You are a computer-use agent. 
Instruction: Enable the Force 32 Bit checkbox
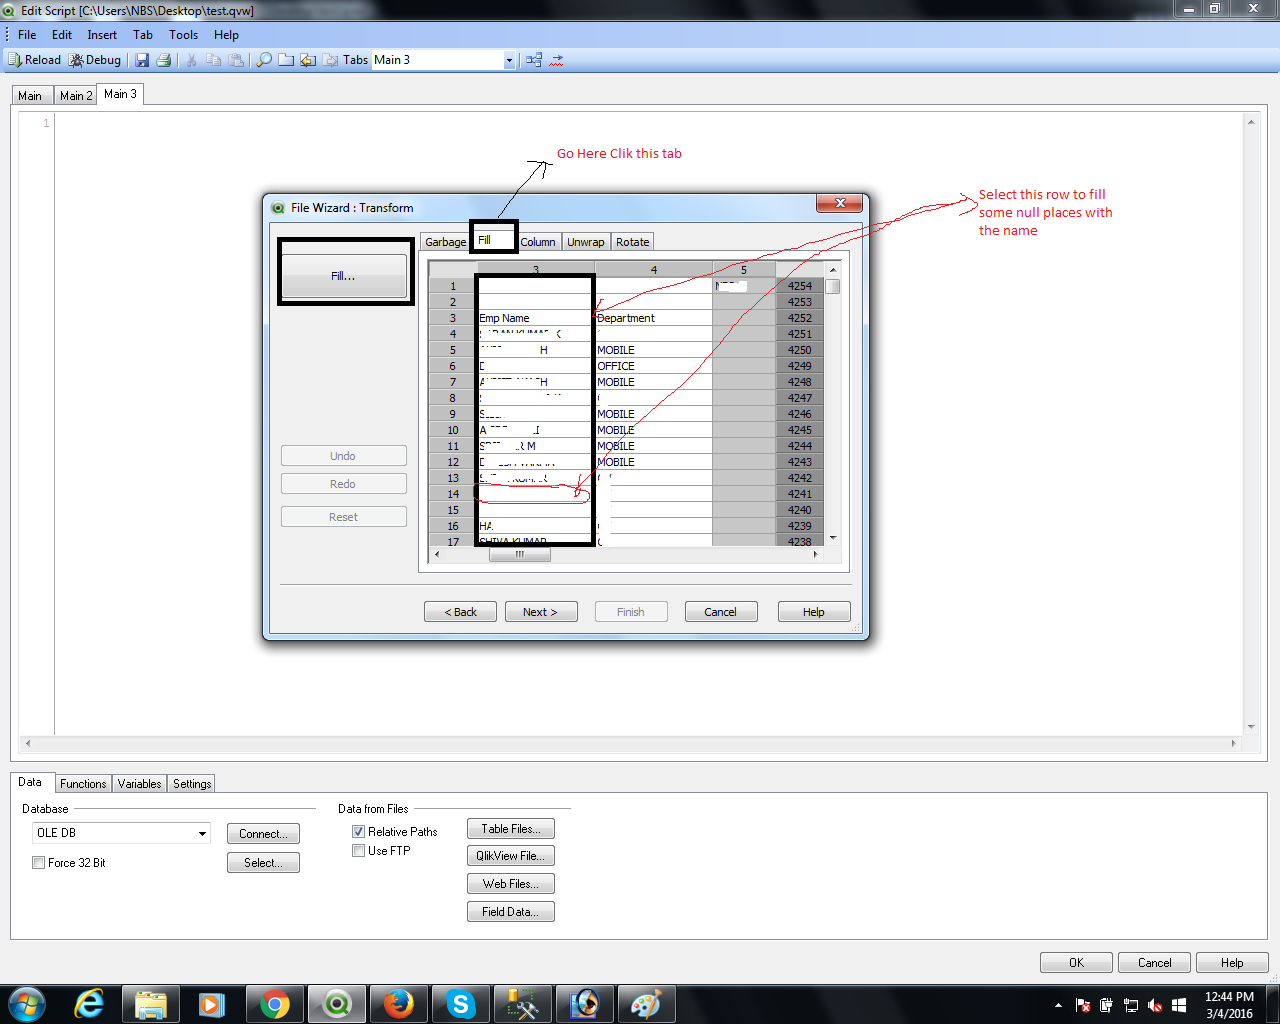coord(38,863)
